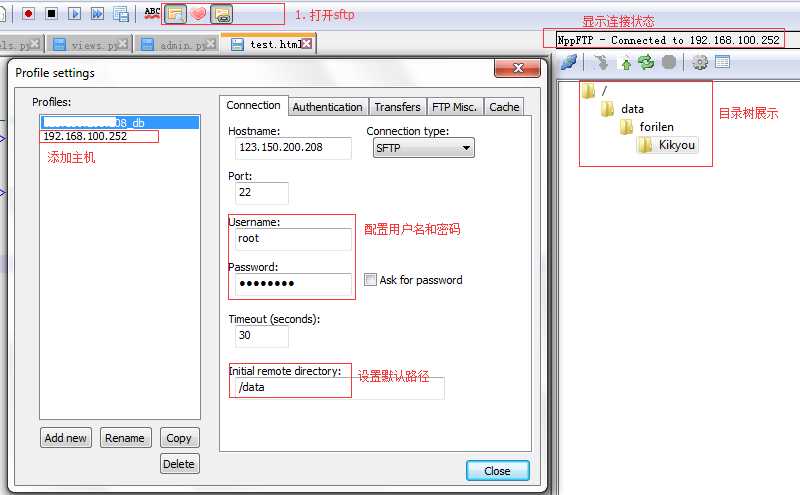Click the Username field containing root
The width and height of the screenshot is (800, 495).
293,239
